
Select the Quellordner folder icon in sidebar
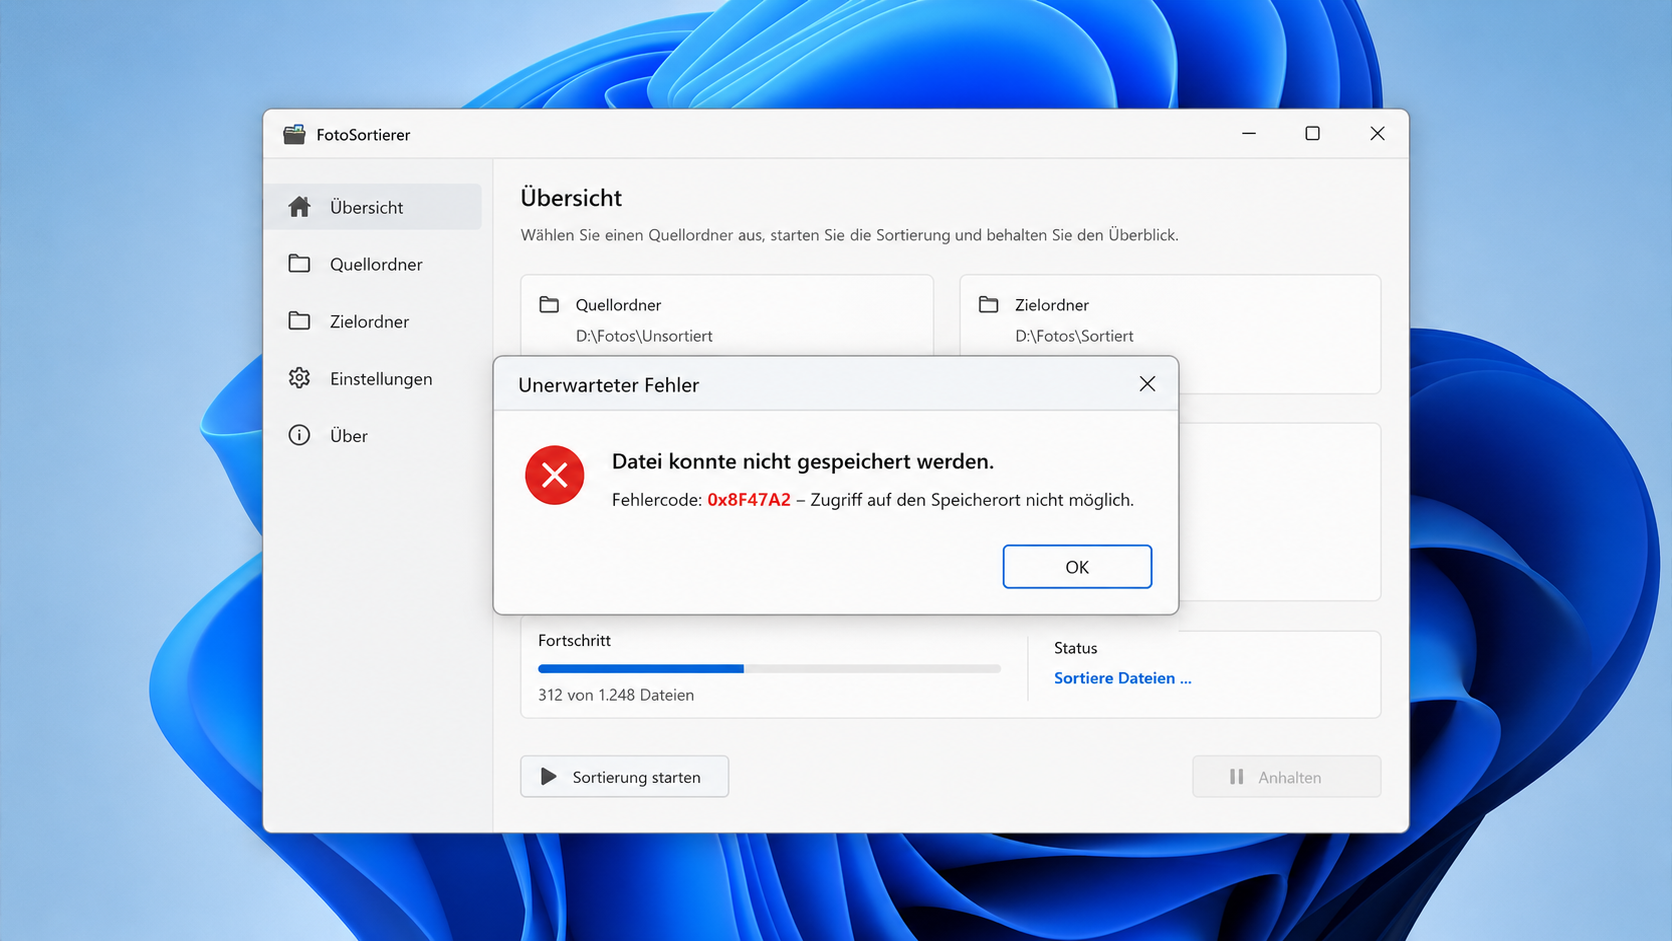coord(299,263)
